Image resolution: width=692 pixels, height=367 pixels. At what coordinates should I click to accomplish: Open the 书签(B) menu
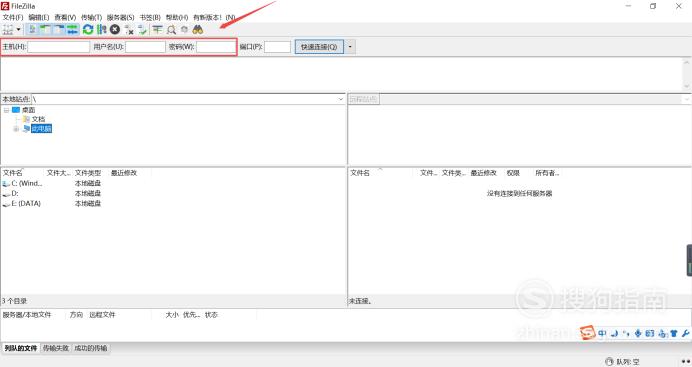coord(150,17)
